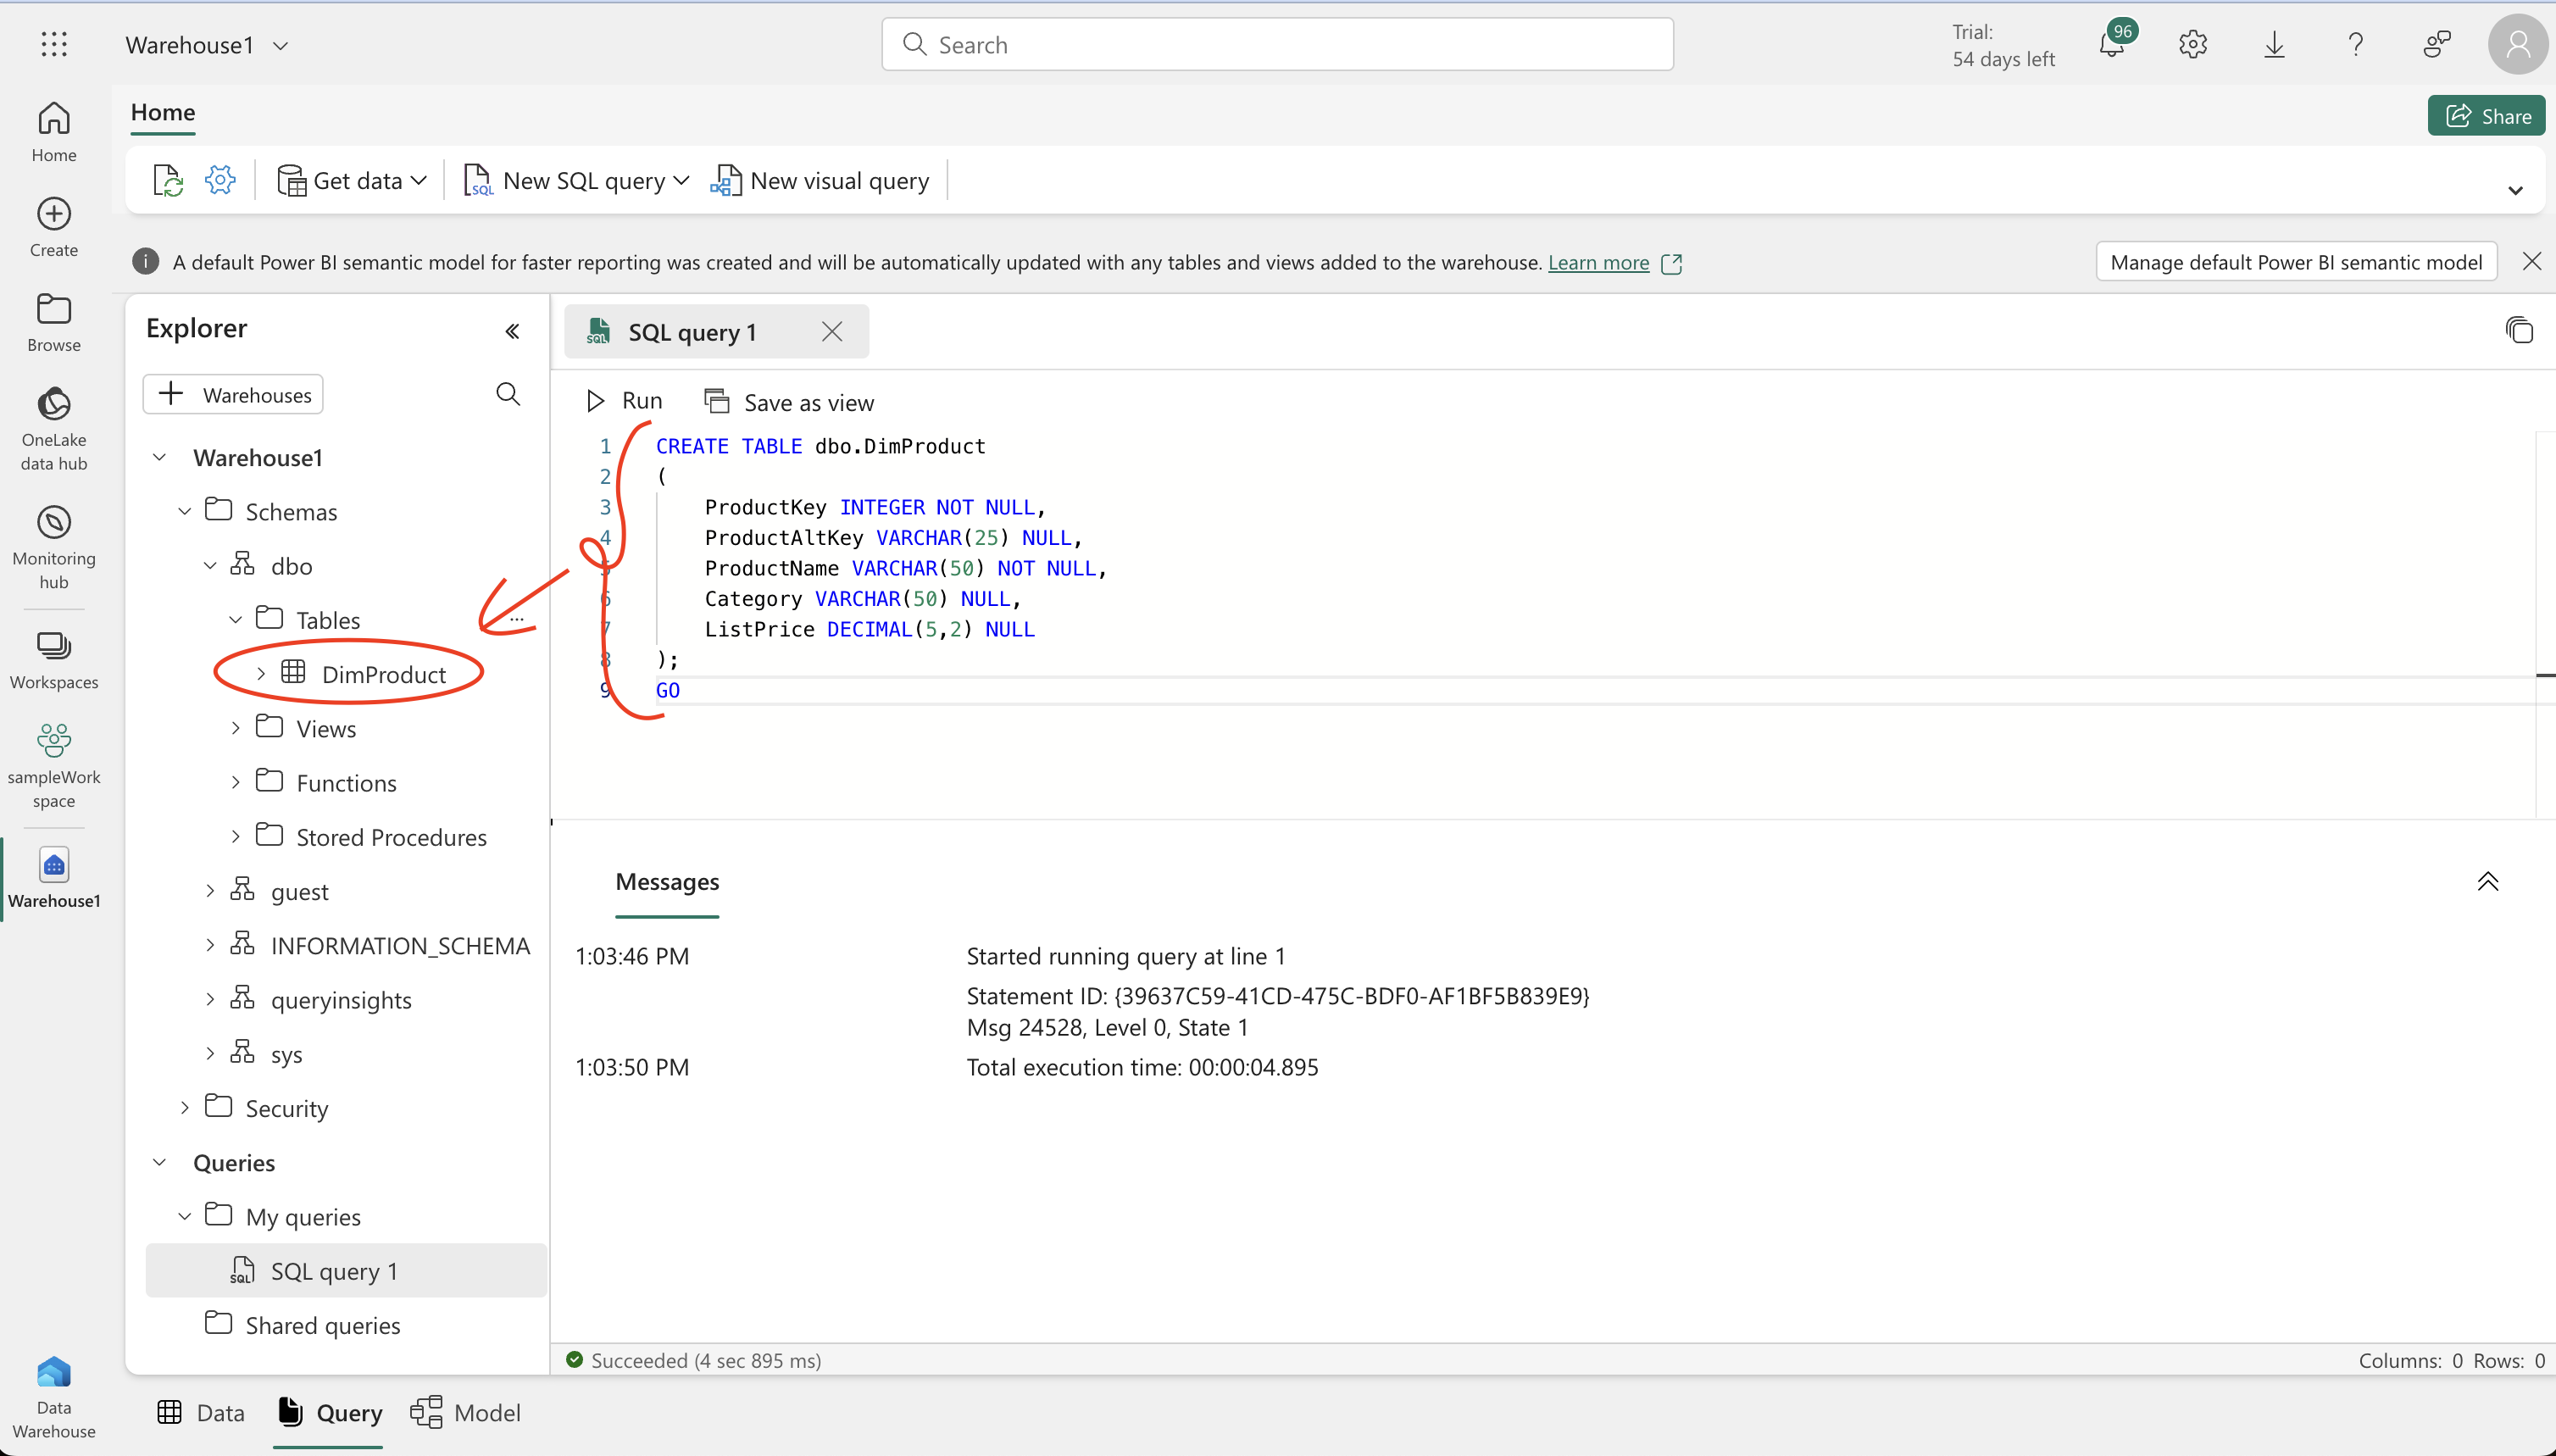Open sampleWorkspace in sidebar
The width and height of the screenshot is (2556, 1456).
54,766
